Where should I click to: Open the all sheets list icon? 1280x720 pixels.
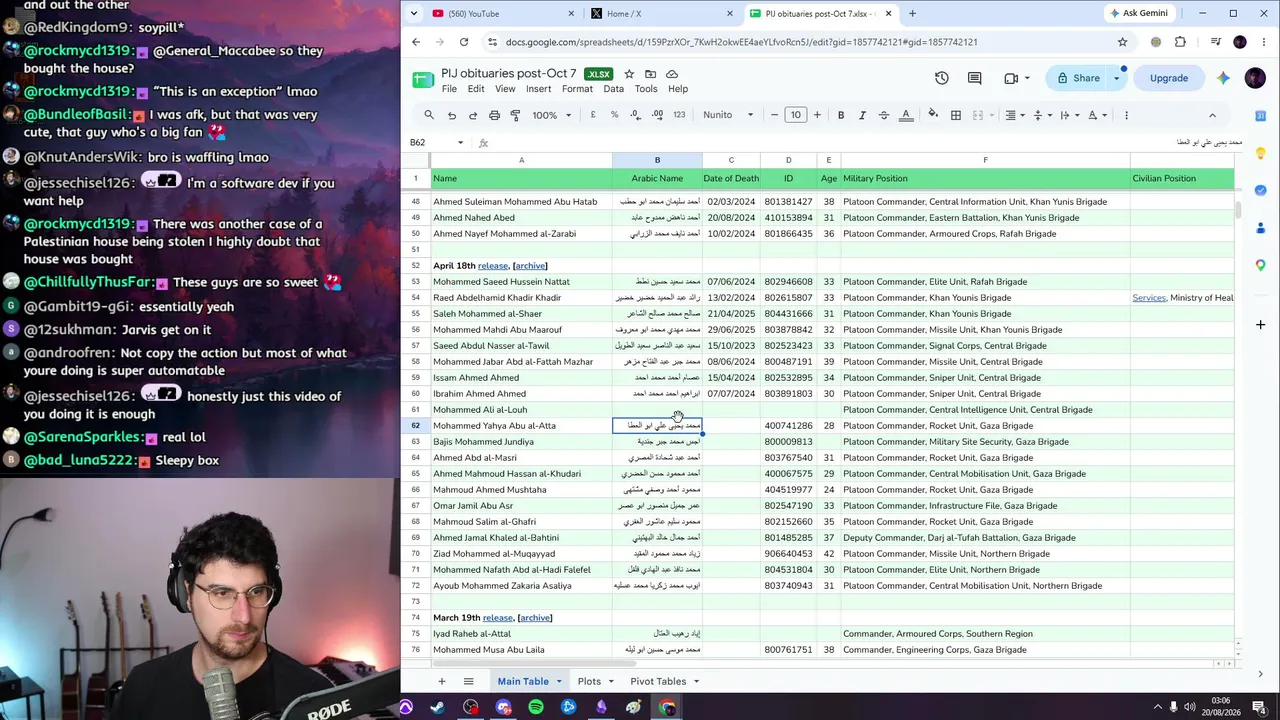click(468, 682)
